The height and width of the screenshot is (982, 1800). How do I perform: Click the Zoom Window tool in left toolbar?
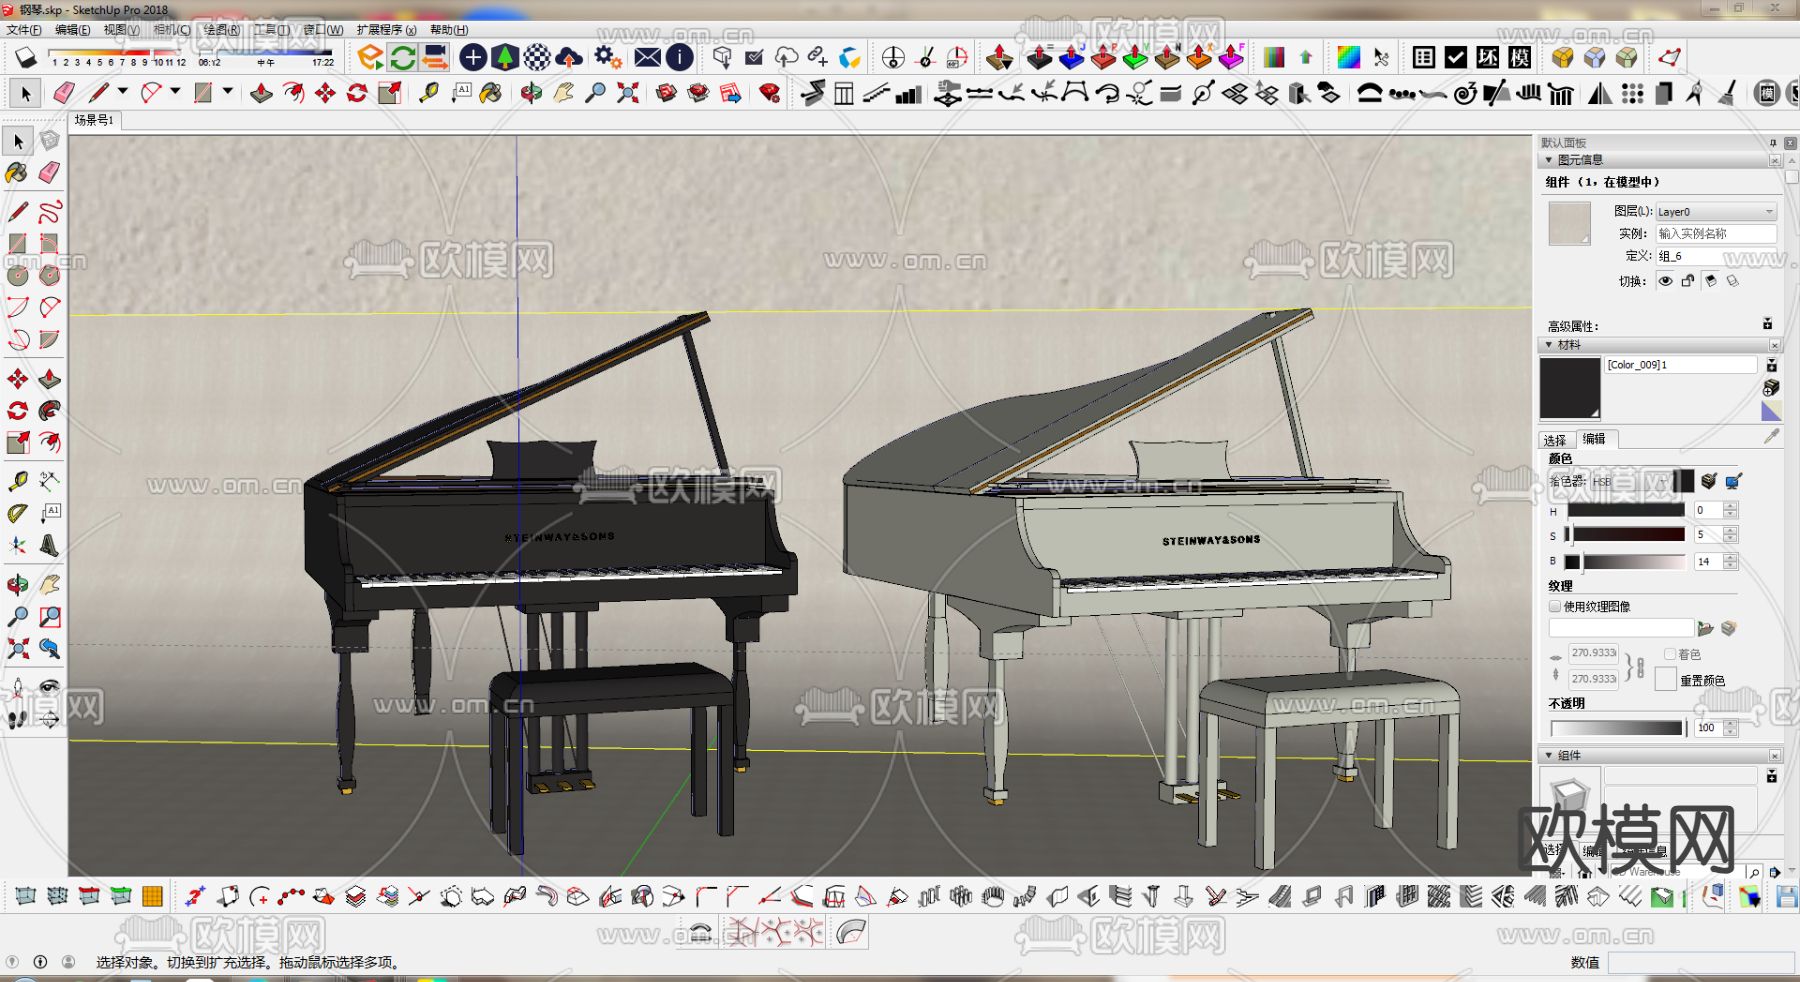[50, 617]
